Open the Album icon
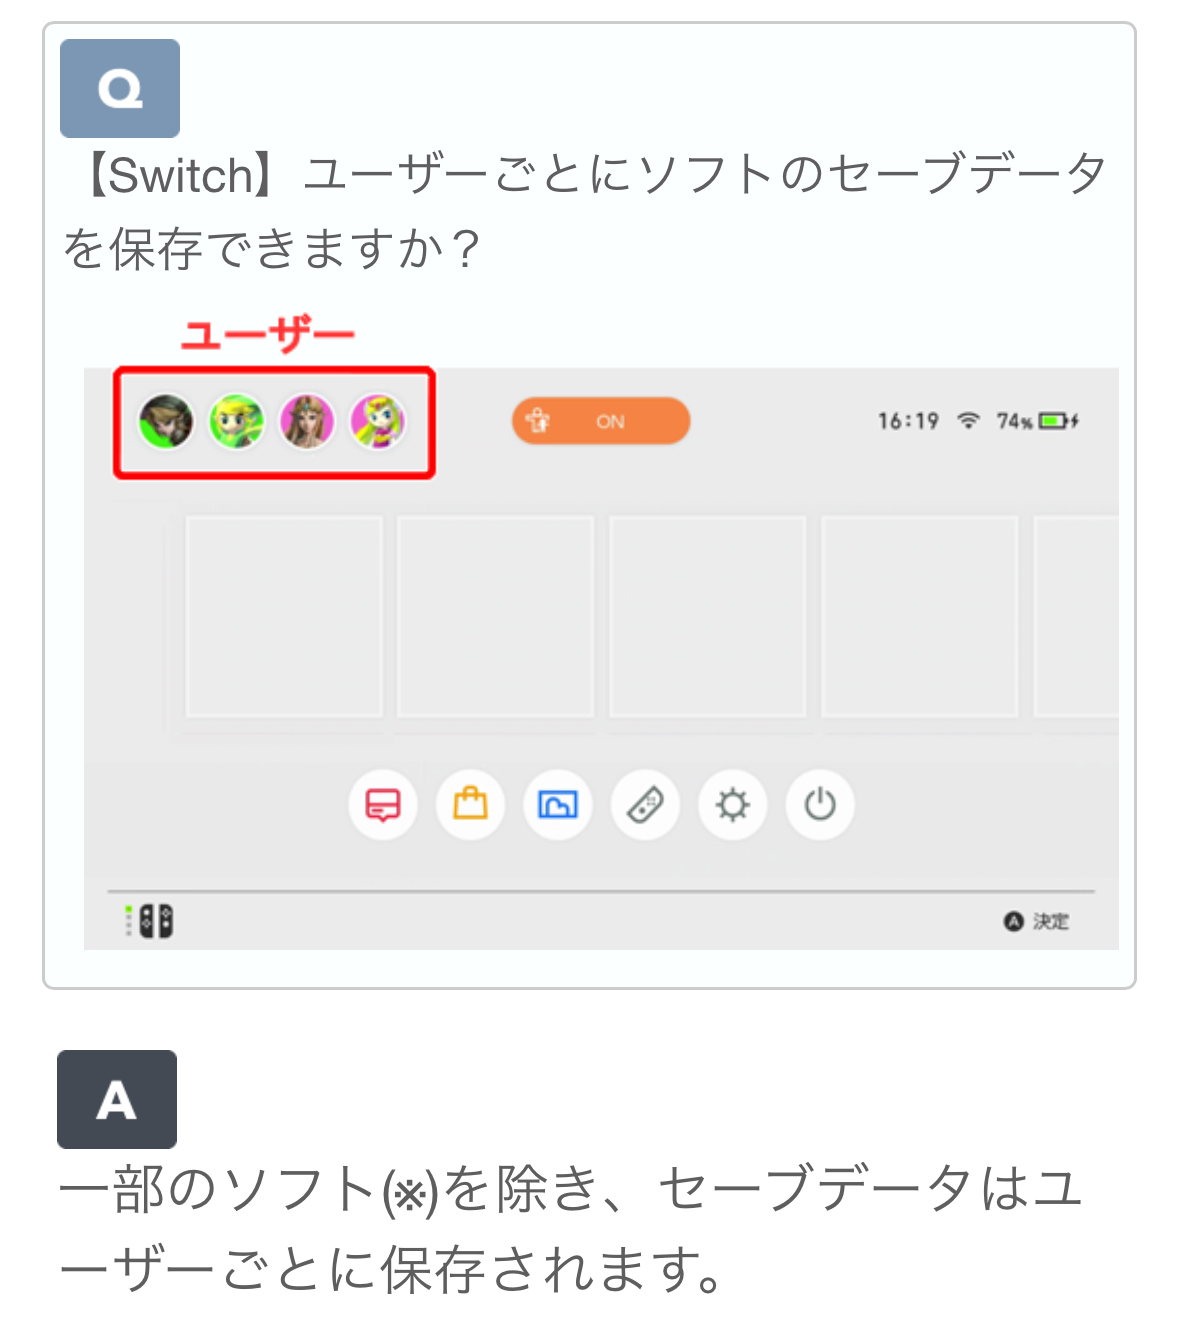Screen dimensions: 1179x1341 (558, 804)
